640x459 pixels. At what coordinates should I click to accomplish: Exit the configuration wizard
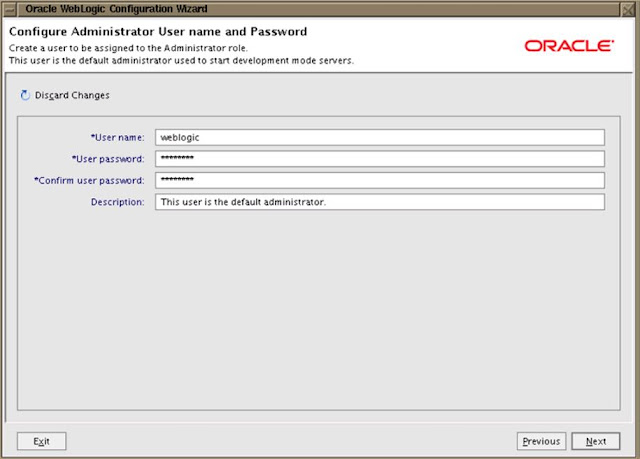pyautogui.click(x=42, y=441)
